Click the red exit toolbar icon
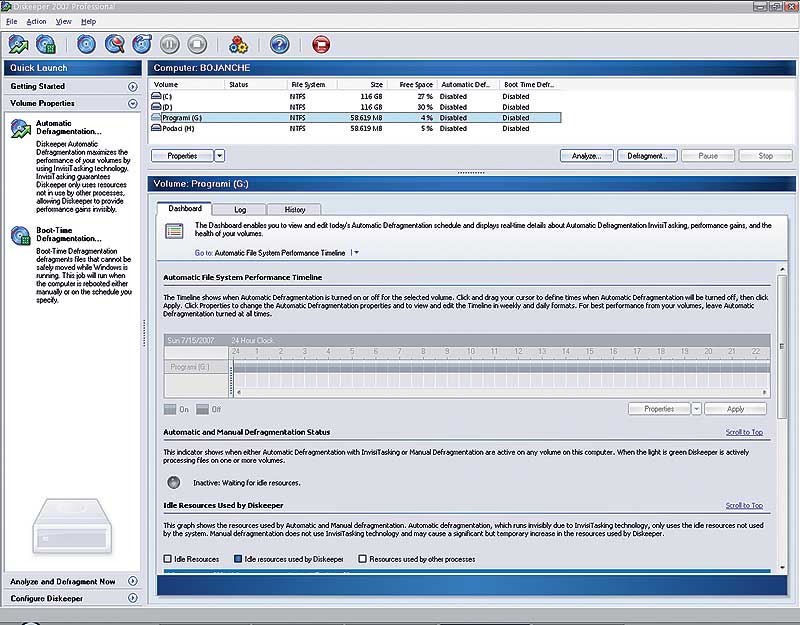 point(321,44)
